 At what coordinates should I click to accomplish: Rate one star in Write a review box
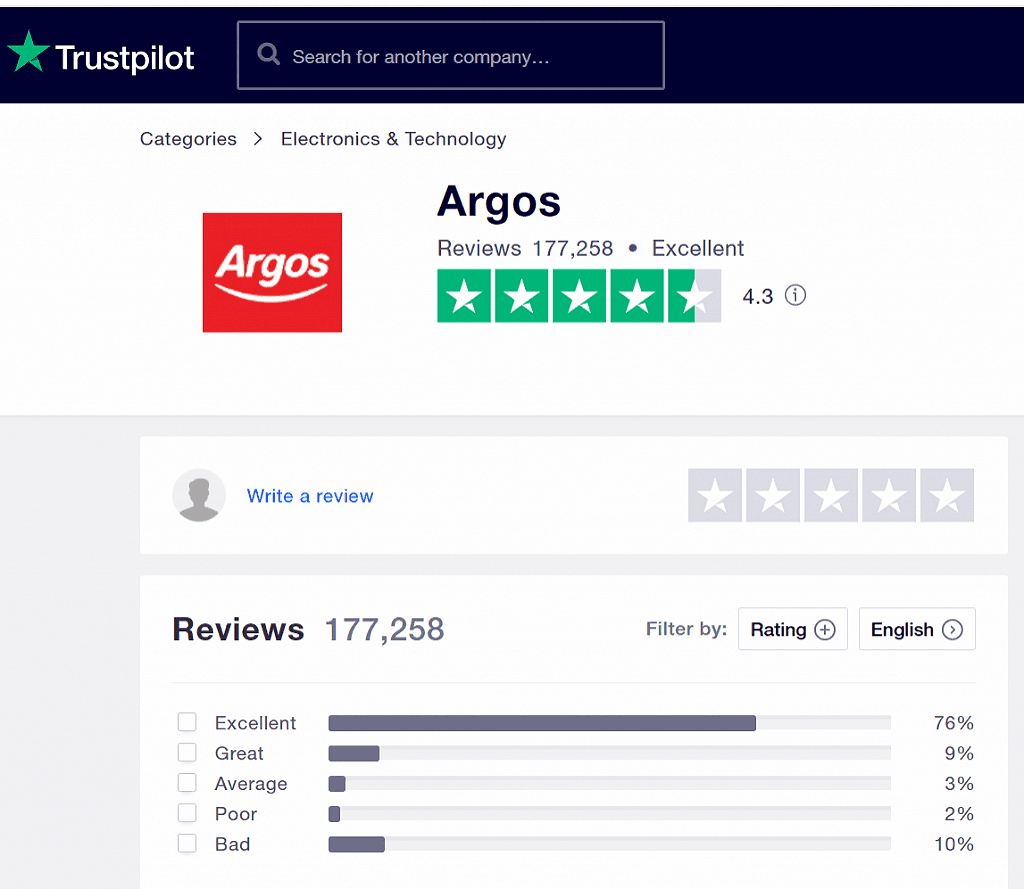(715, 495)
